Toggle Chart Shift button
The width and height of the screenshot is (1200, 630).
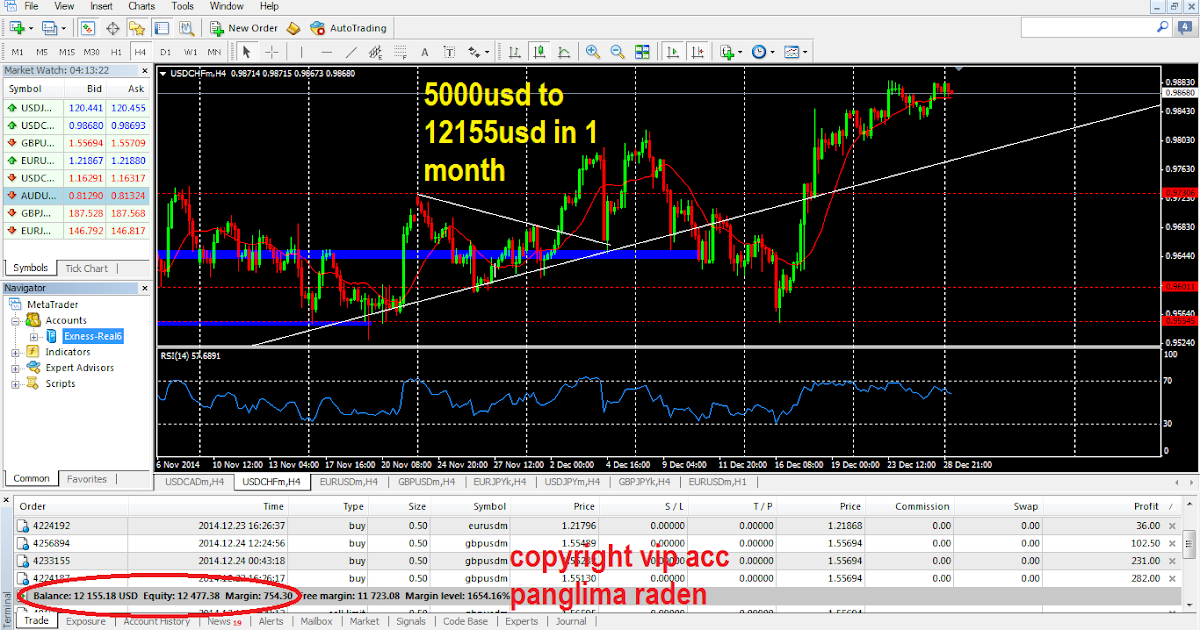[697, 52]
